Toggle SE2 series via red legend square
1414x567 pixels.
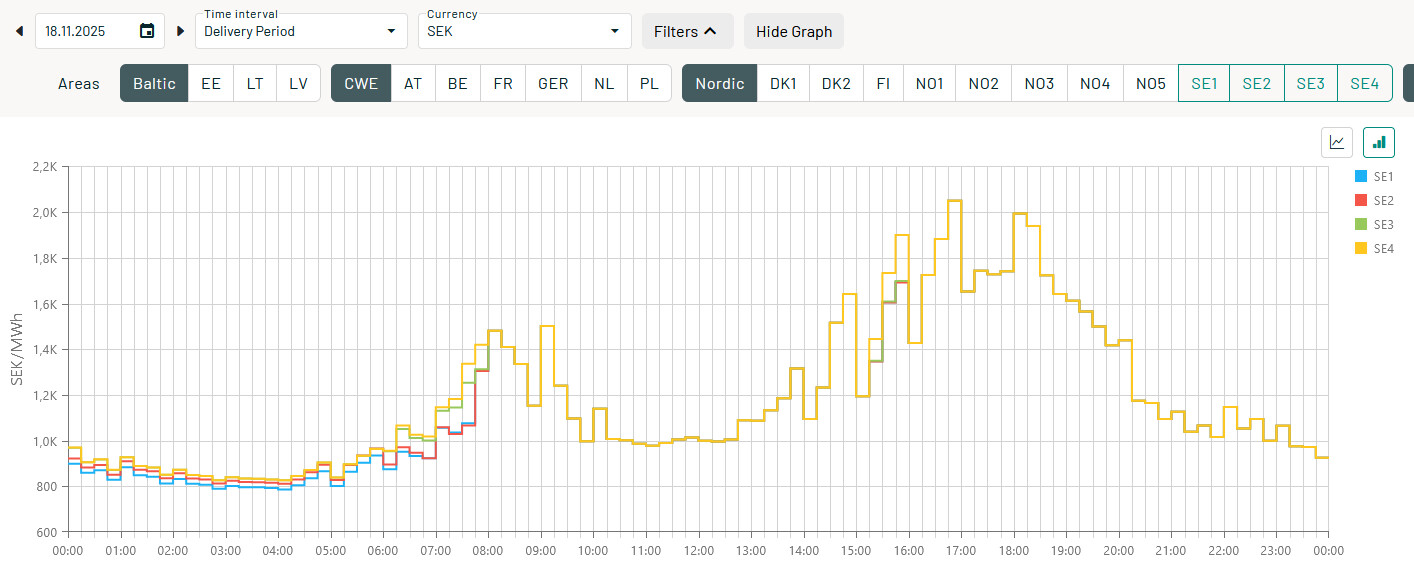(x=1359, y=201)
